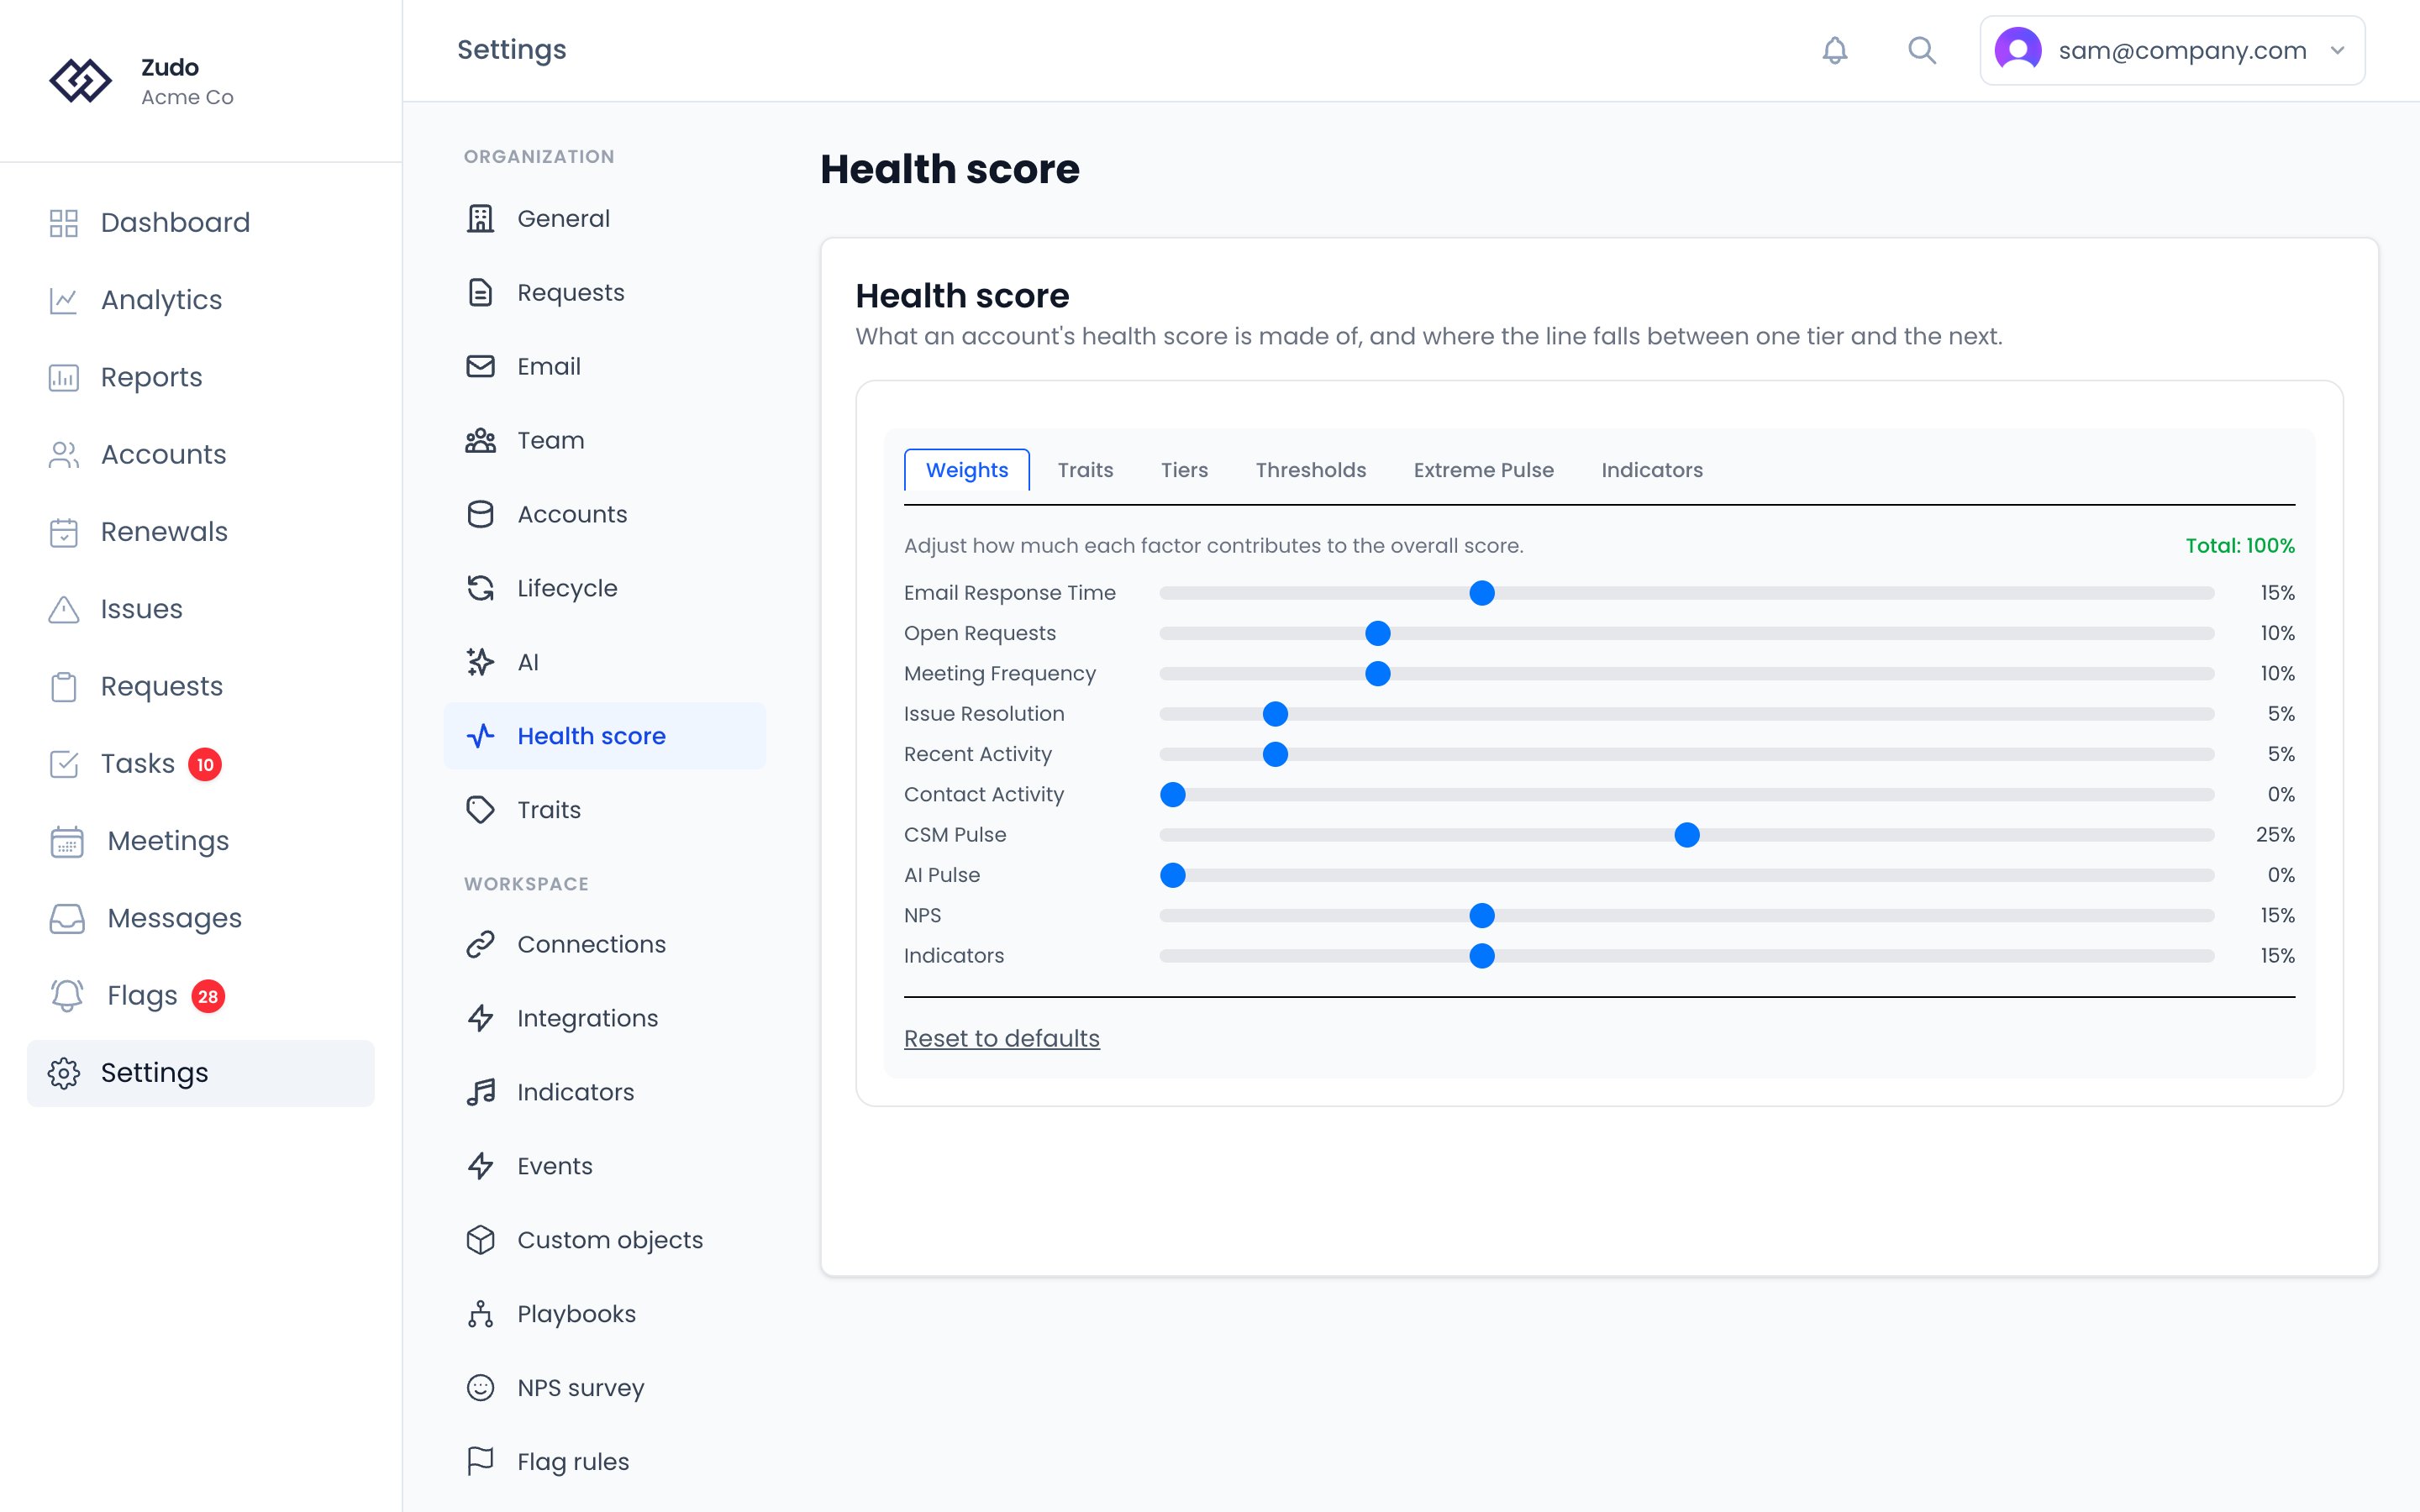2420x1512 pixels.
Task: Click the Indicators music note icon
Action: 481,1092
